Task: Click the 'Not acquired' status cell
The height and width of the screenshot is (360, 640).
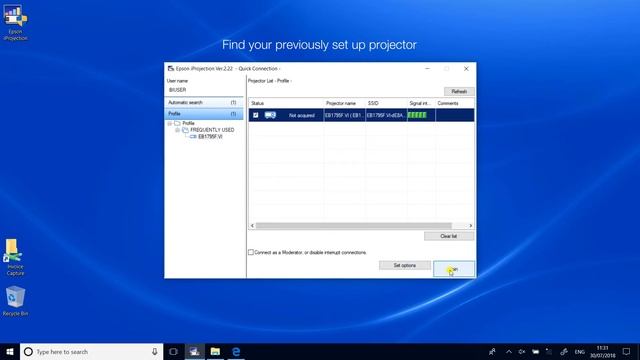Action: (302, 116)
